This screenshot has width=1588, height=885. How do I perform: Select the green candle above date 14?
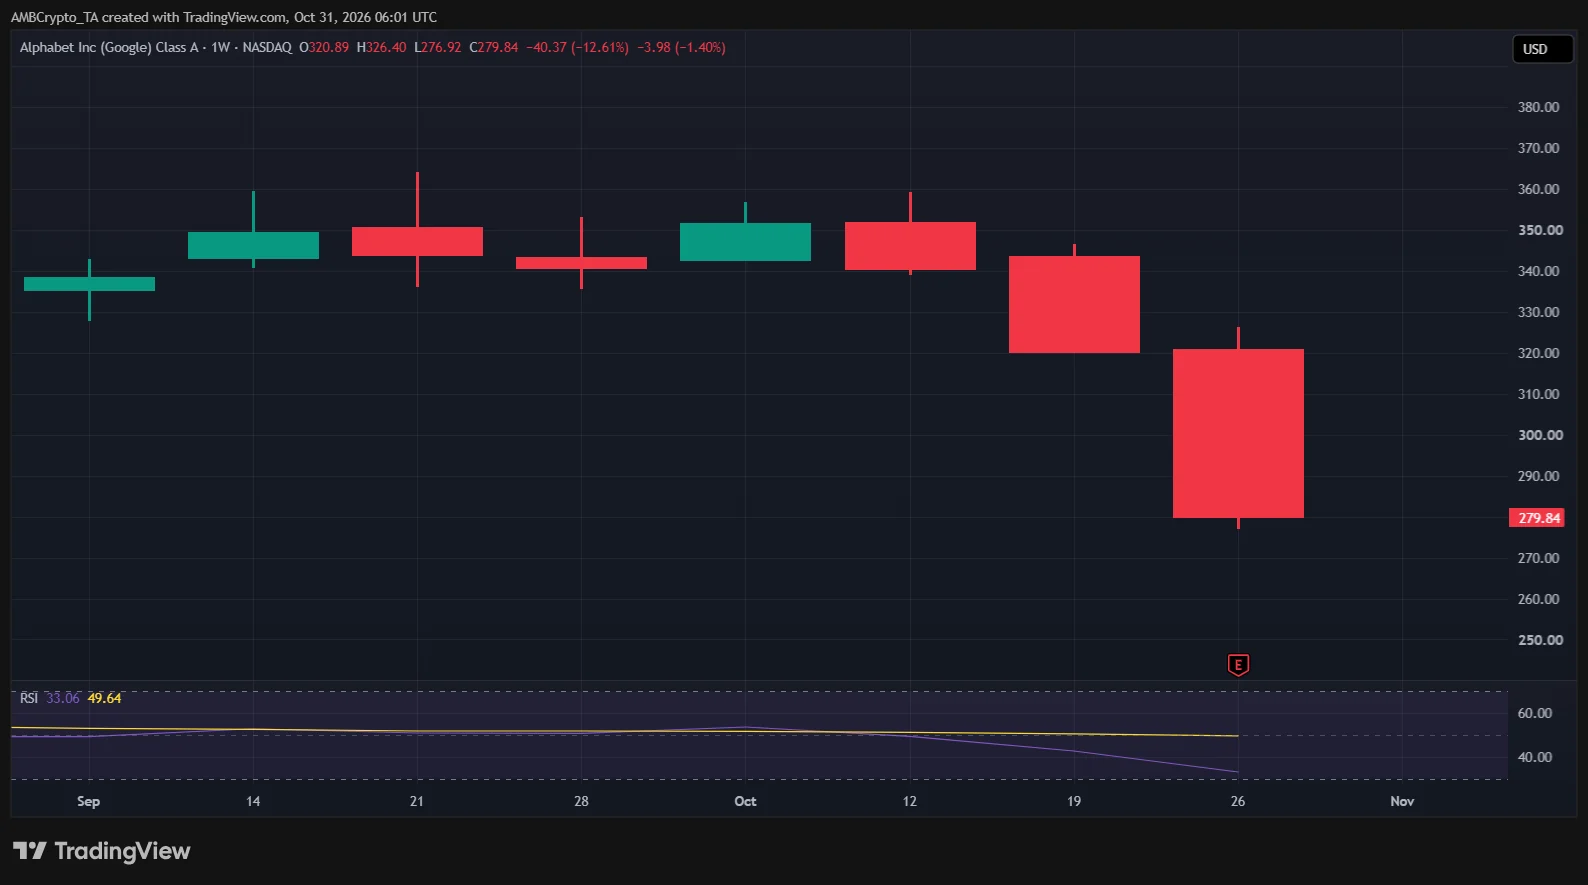(253, 245)
